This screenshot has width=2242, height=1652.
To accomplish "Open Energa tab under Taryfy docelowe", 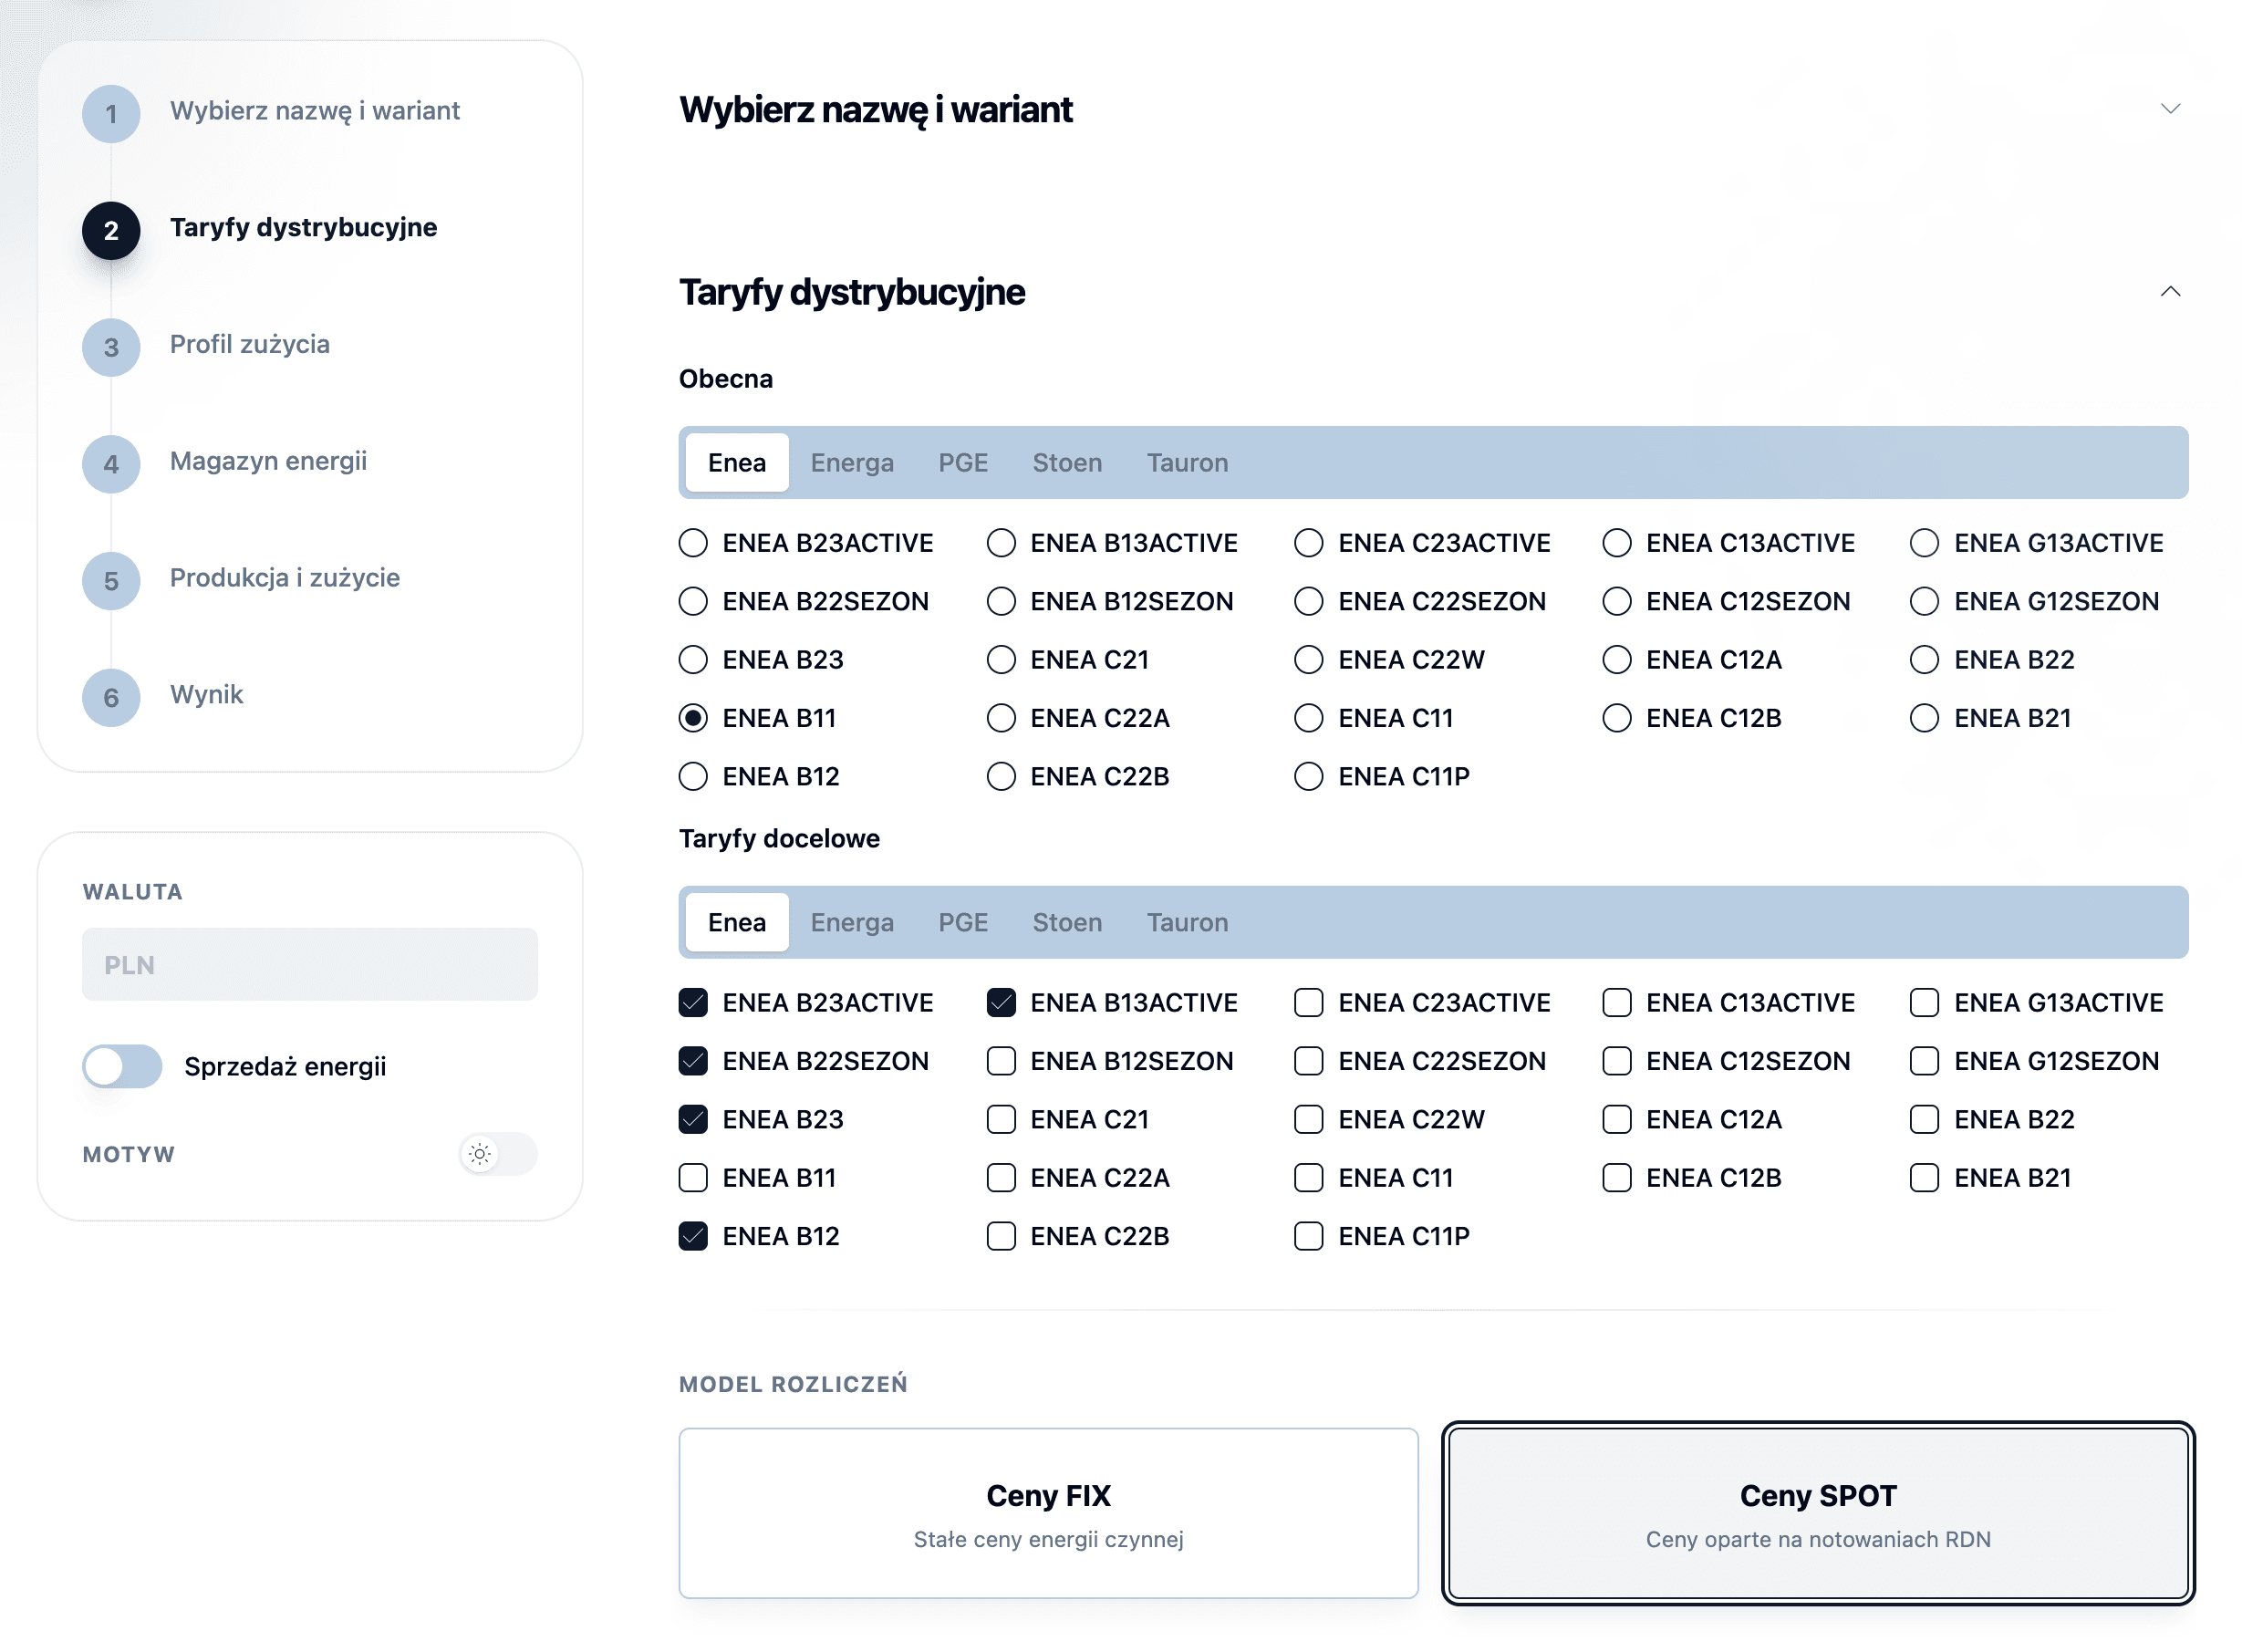I will (x=852, y=922).
